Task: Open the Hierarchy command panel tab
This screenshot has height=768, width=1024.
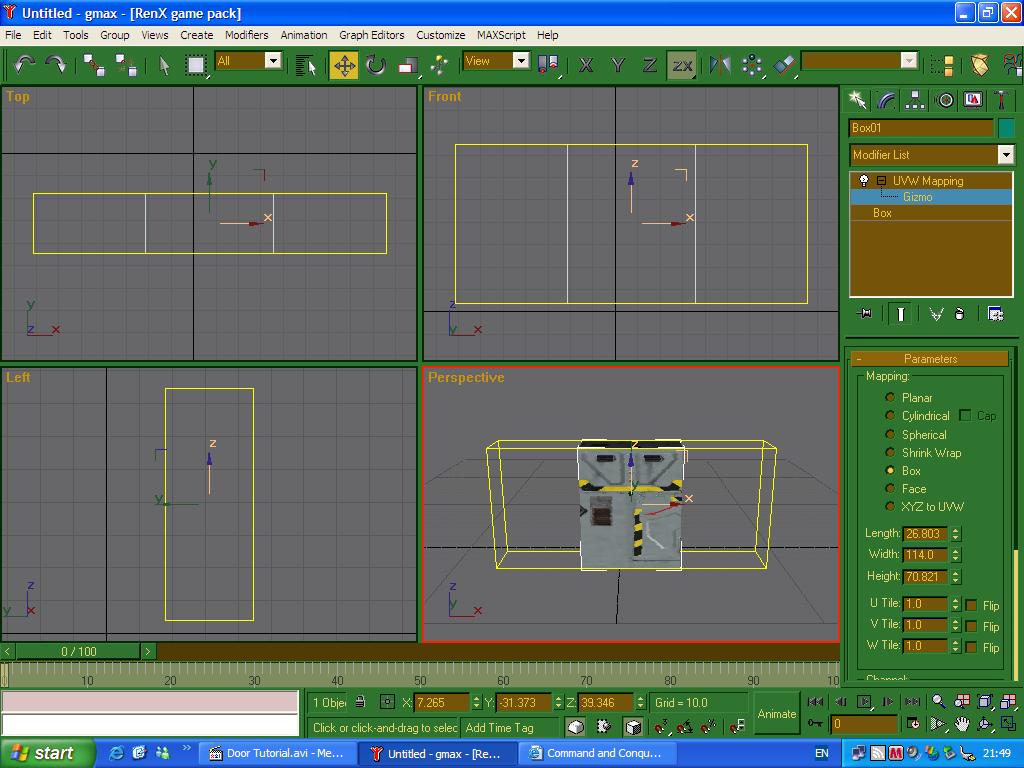Action: (x=915, y=100)
